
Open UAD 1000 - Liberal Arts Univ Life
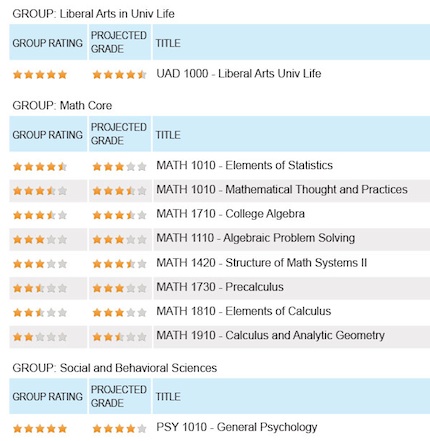tap(239, 73)
